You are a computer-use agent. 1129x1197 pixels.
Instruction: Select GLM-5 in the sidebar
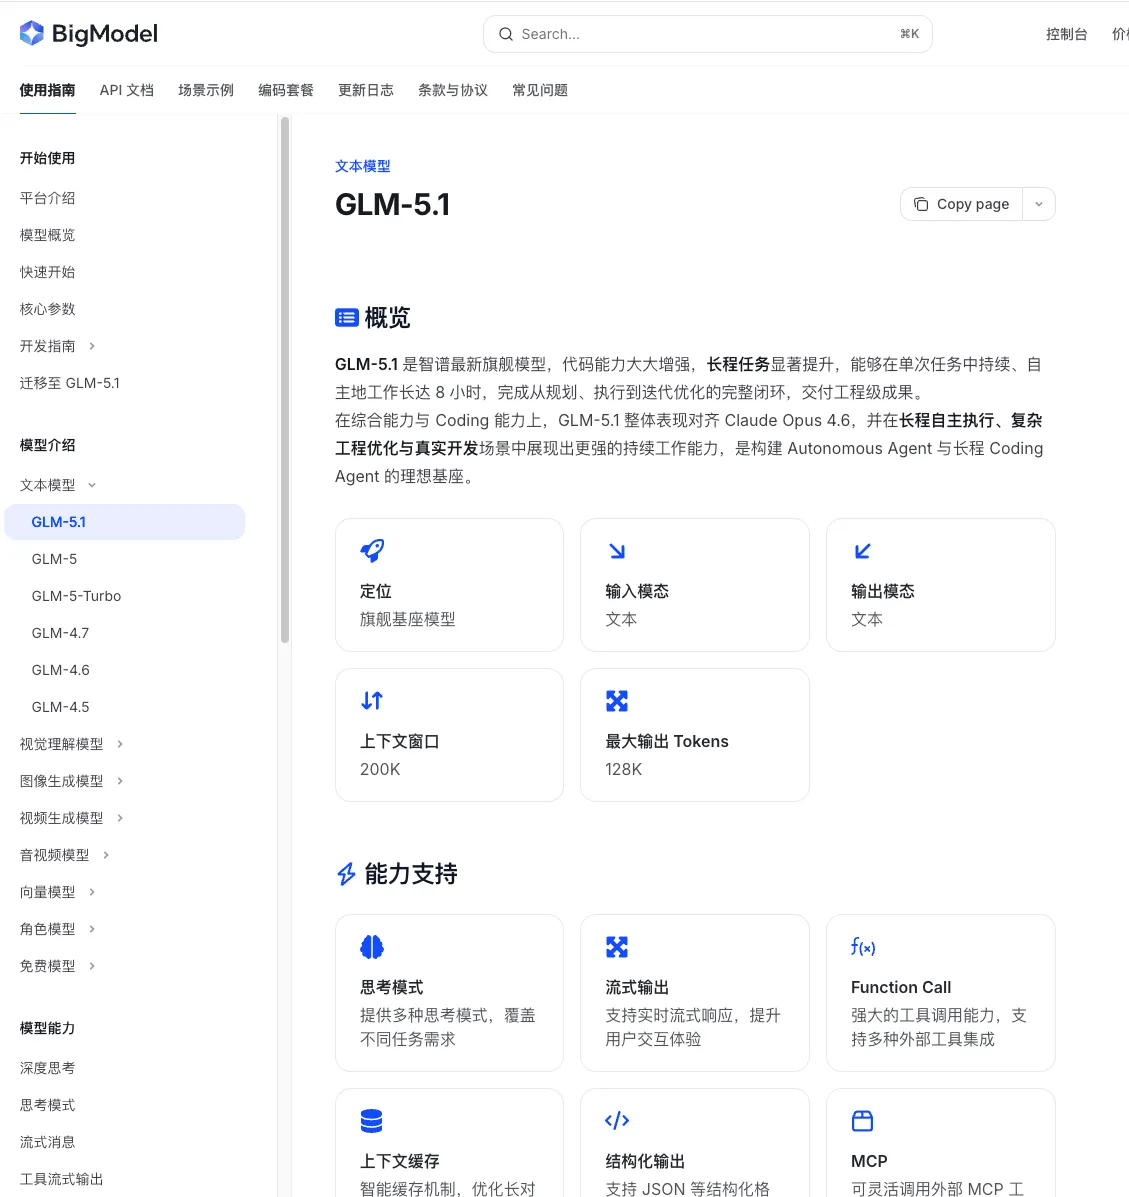[54, 560]
